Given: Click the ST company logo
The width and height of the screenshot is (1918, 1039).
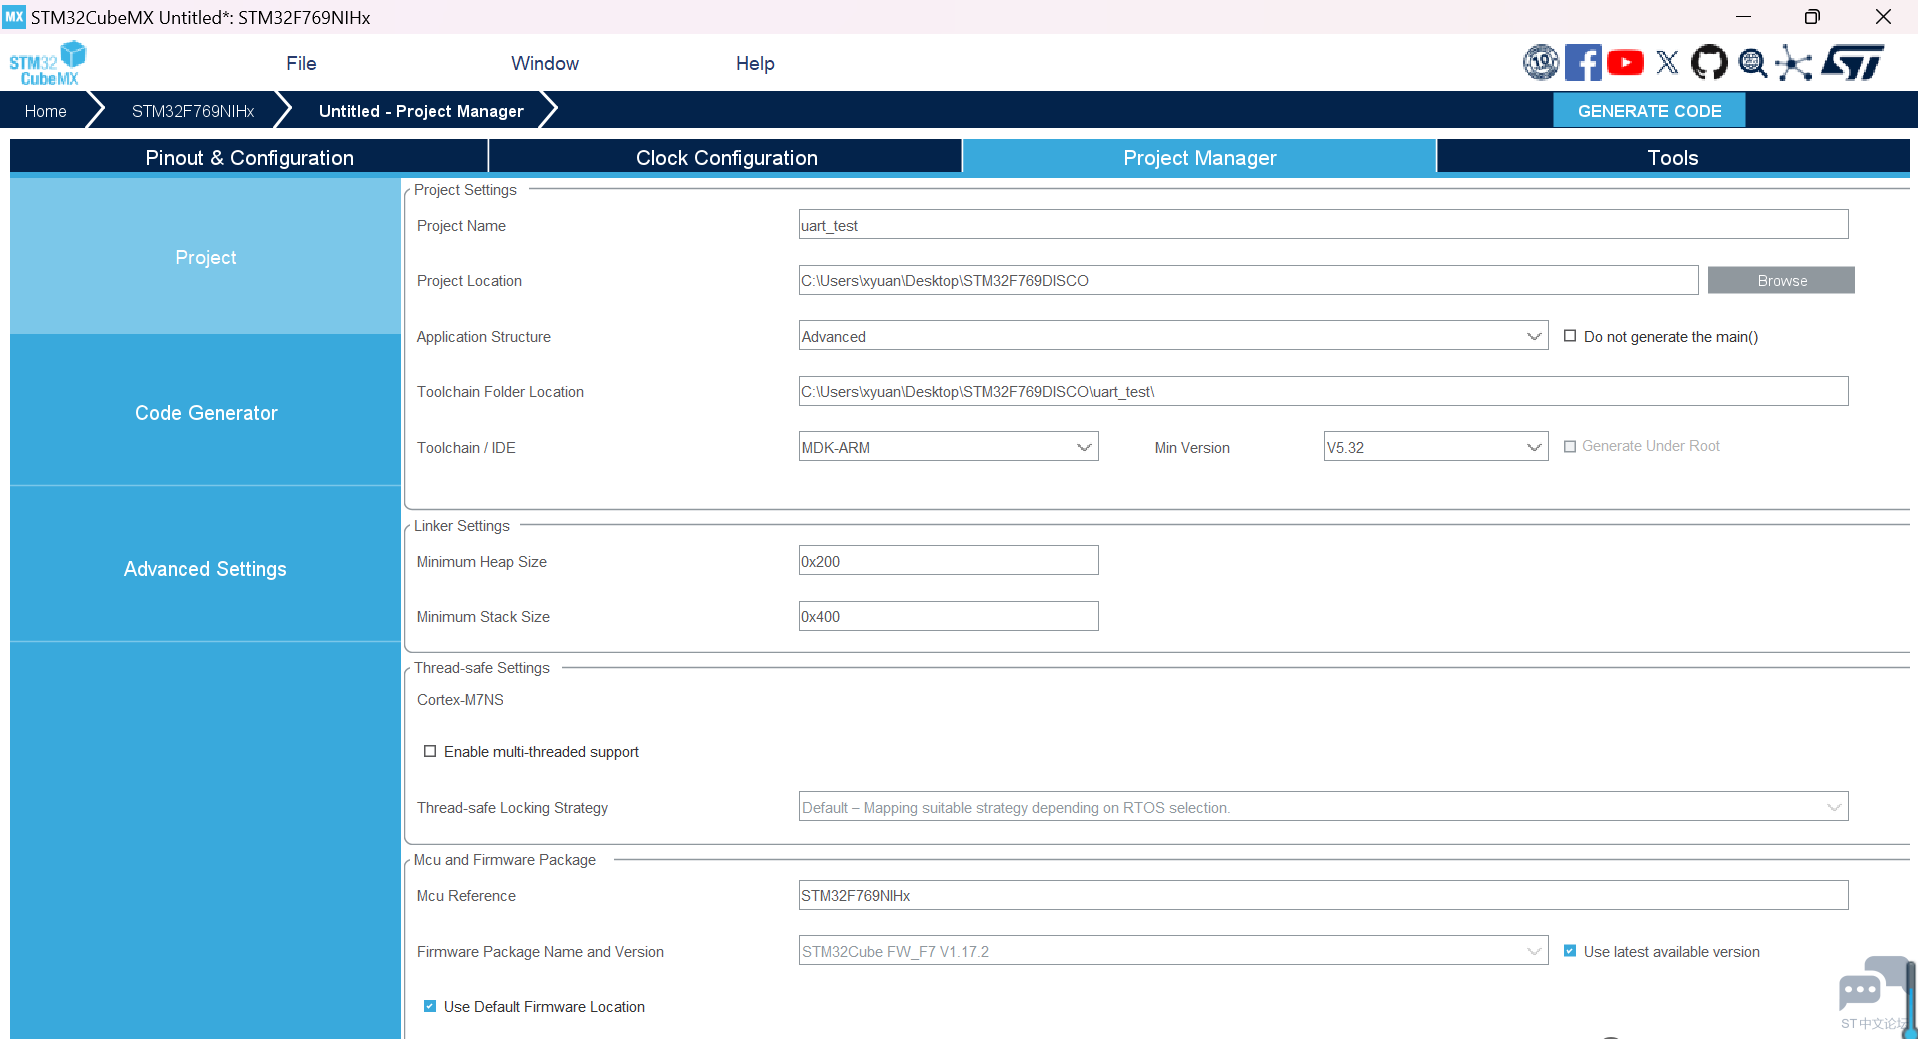Looking at the screenshot, I should (1852, 63).
